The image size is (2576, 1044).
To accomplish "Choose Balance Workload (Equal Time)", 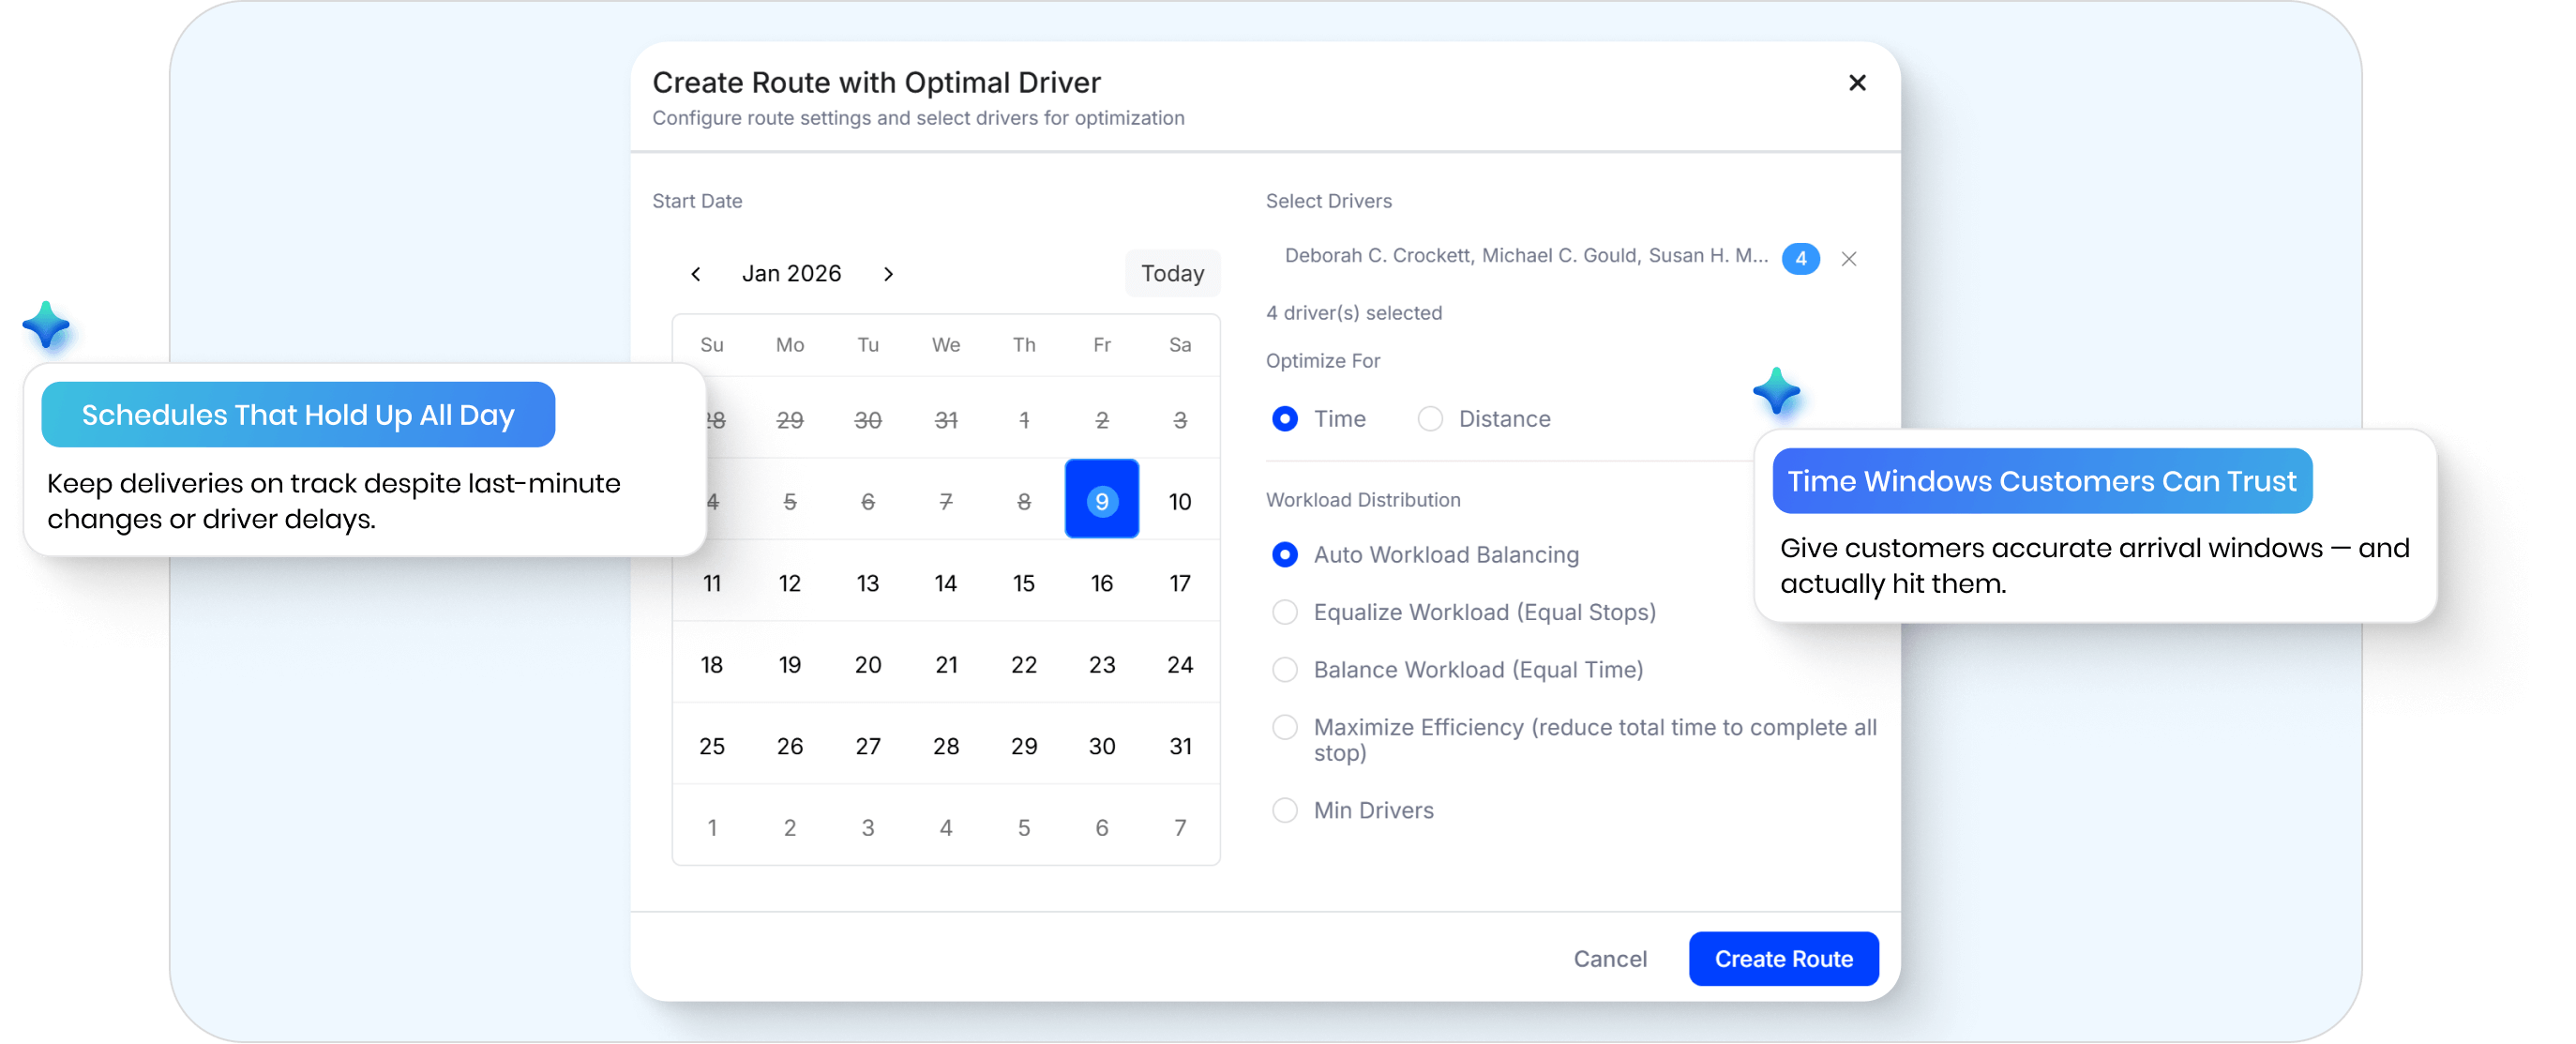I will click(1285, 670).
